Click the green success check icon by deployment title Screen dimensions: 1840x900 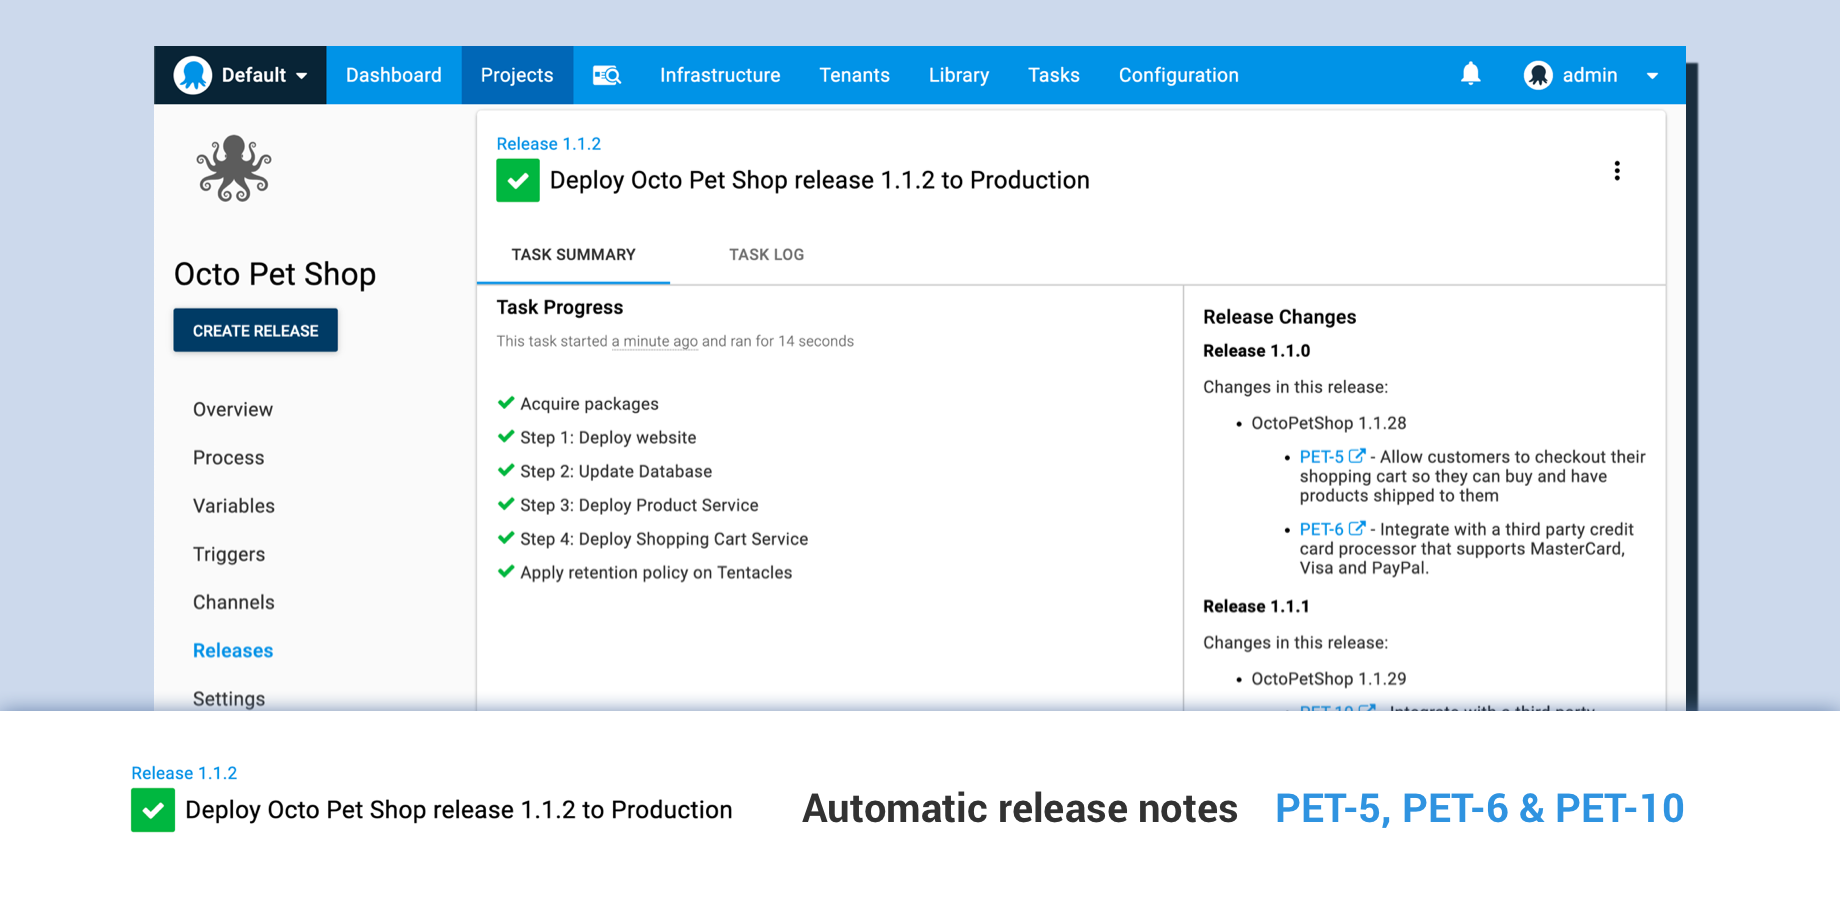518,181
